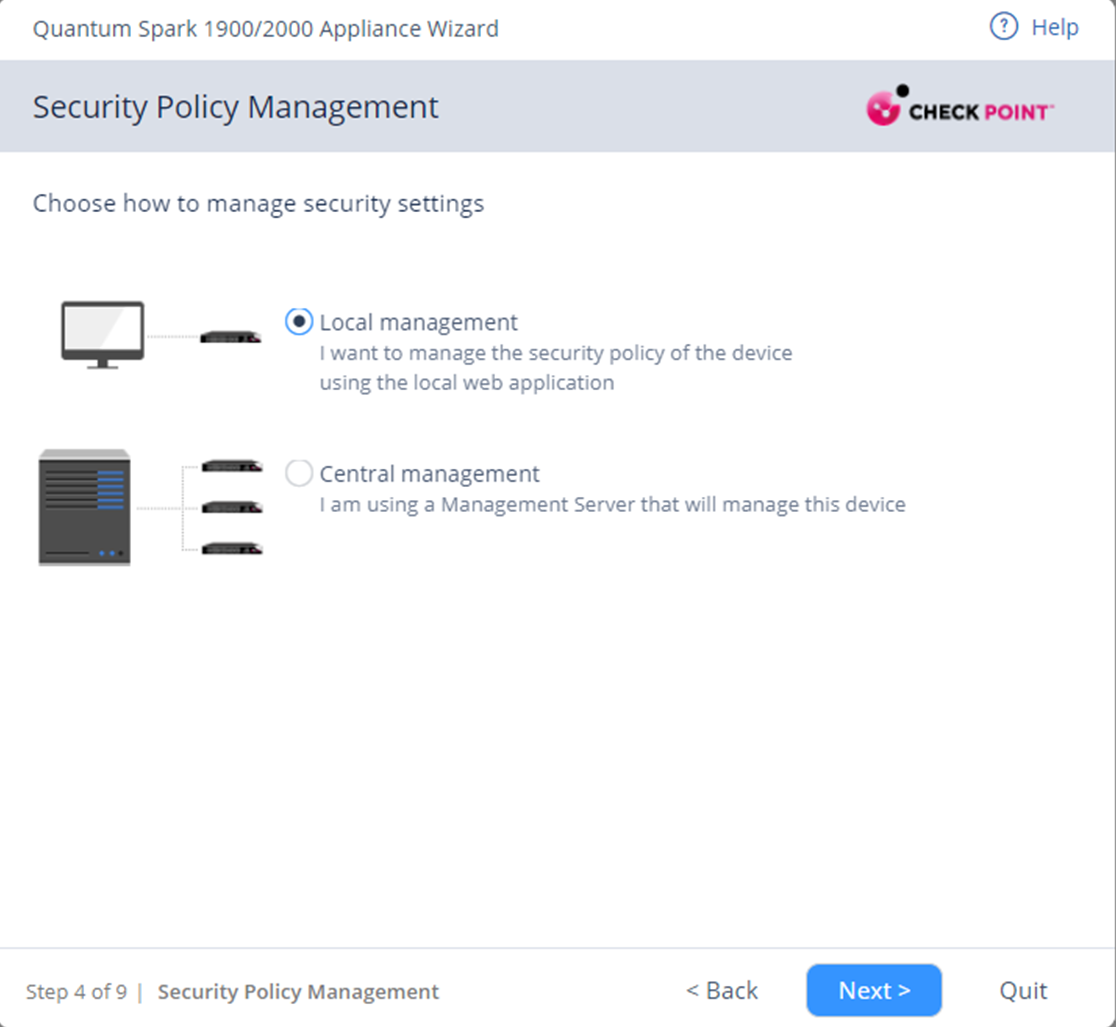Click the computer monitor icon

pyautogui.click(x=103, y=334)
